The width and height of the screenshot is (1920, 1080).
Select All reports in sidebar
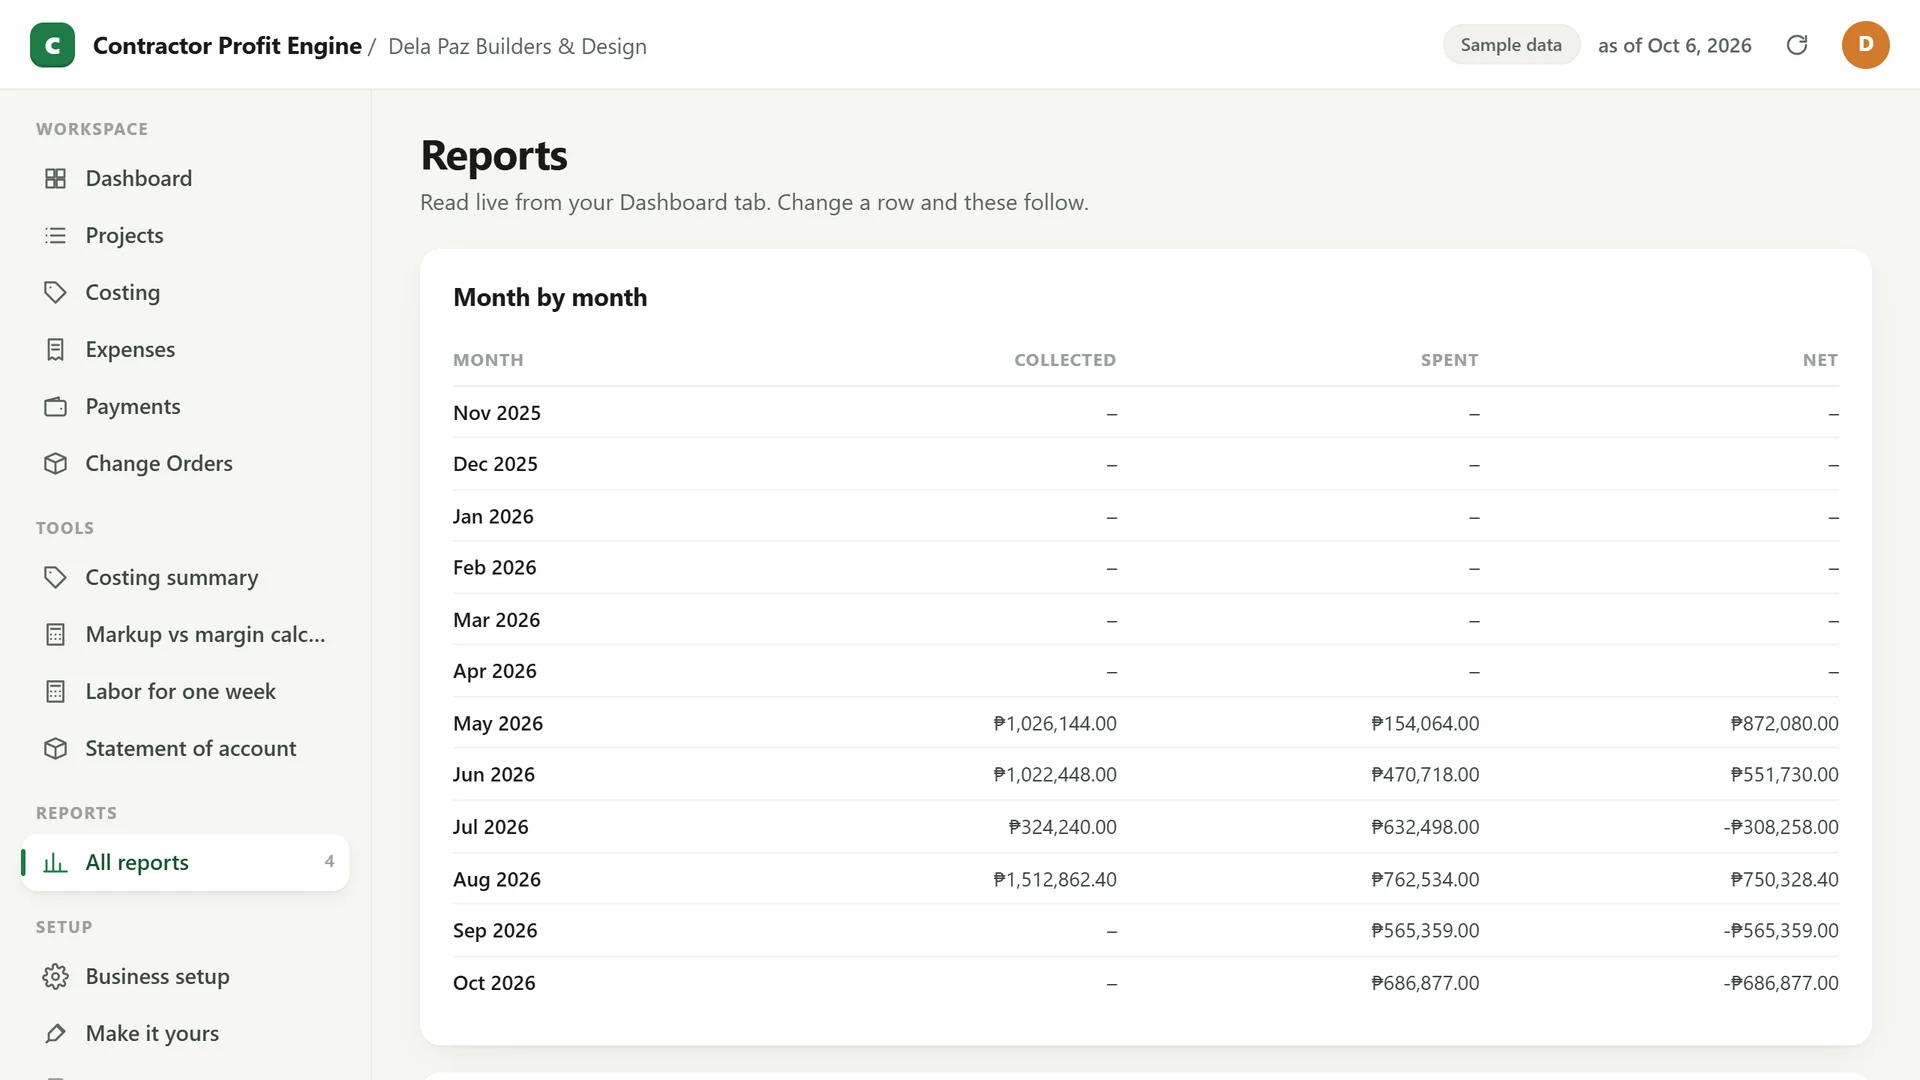[x=185, y=862]
